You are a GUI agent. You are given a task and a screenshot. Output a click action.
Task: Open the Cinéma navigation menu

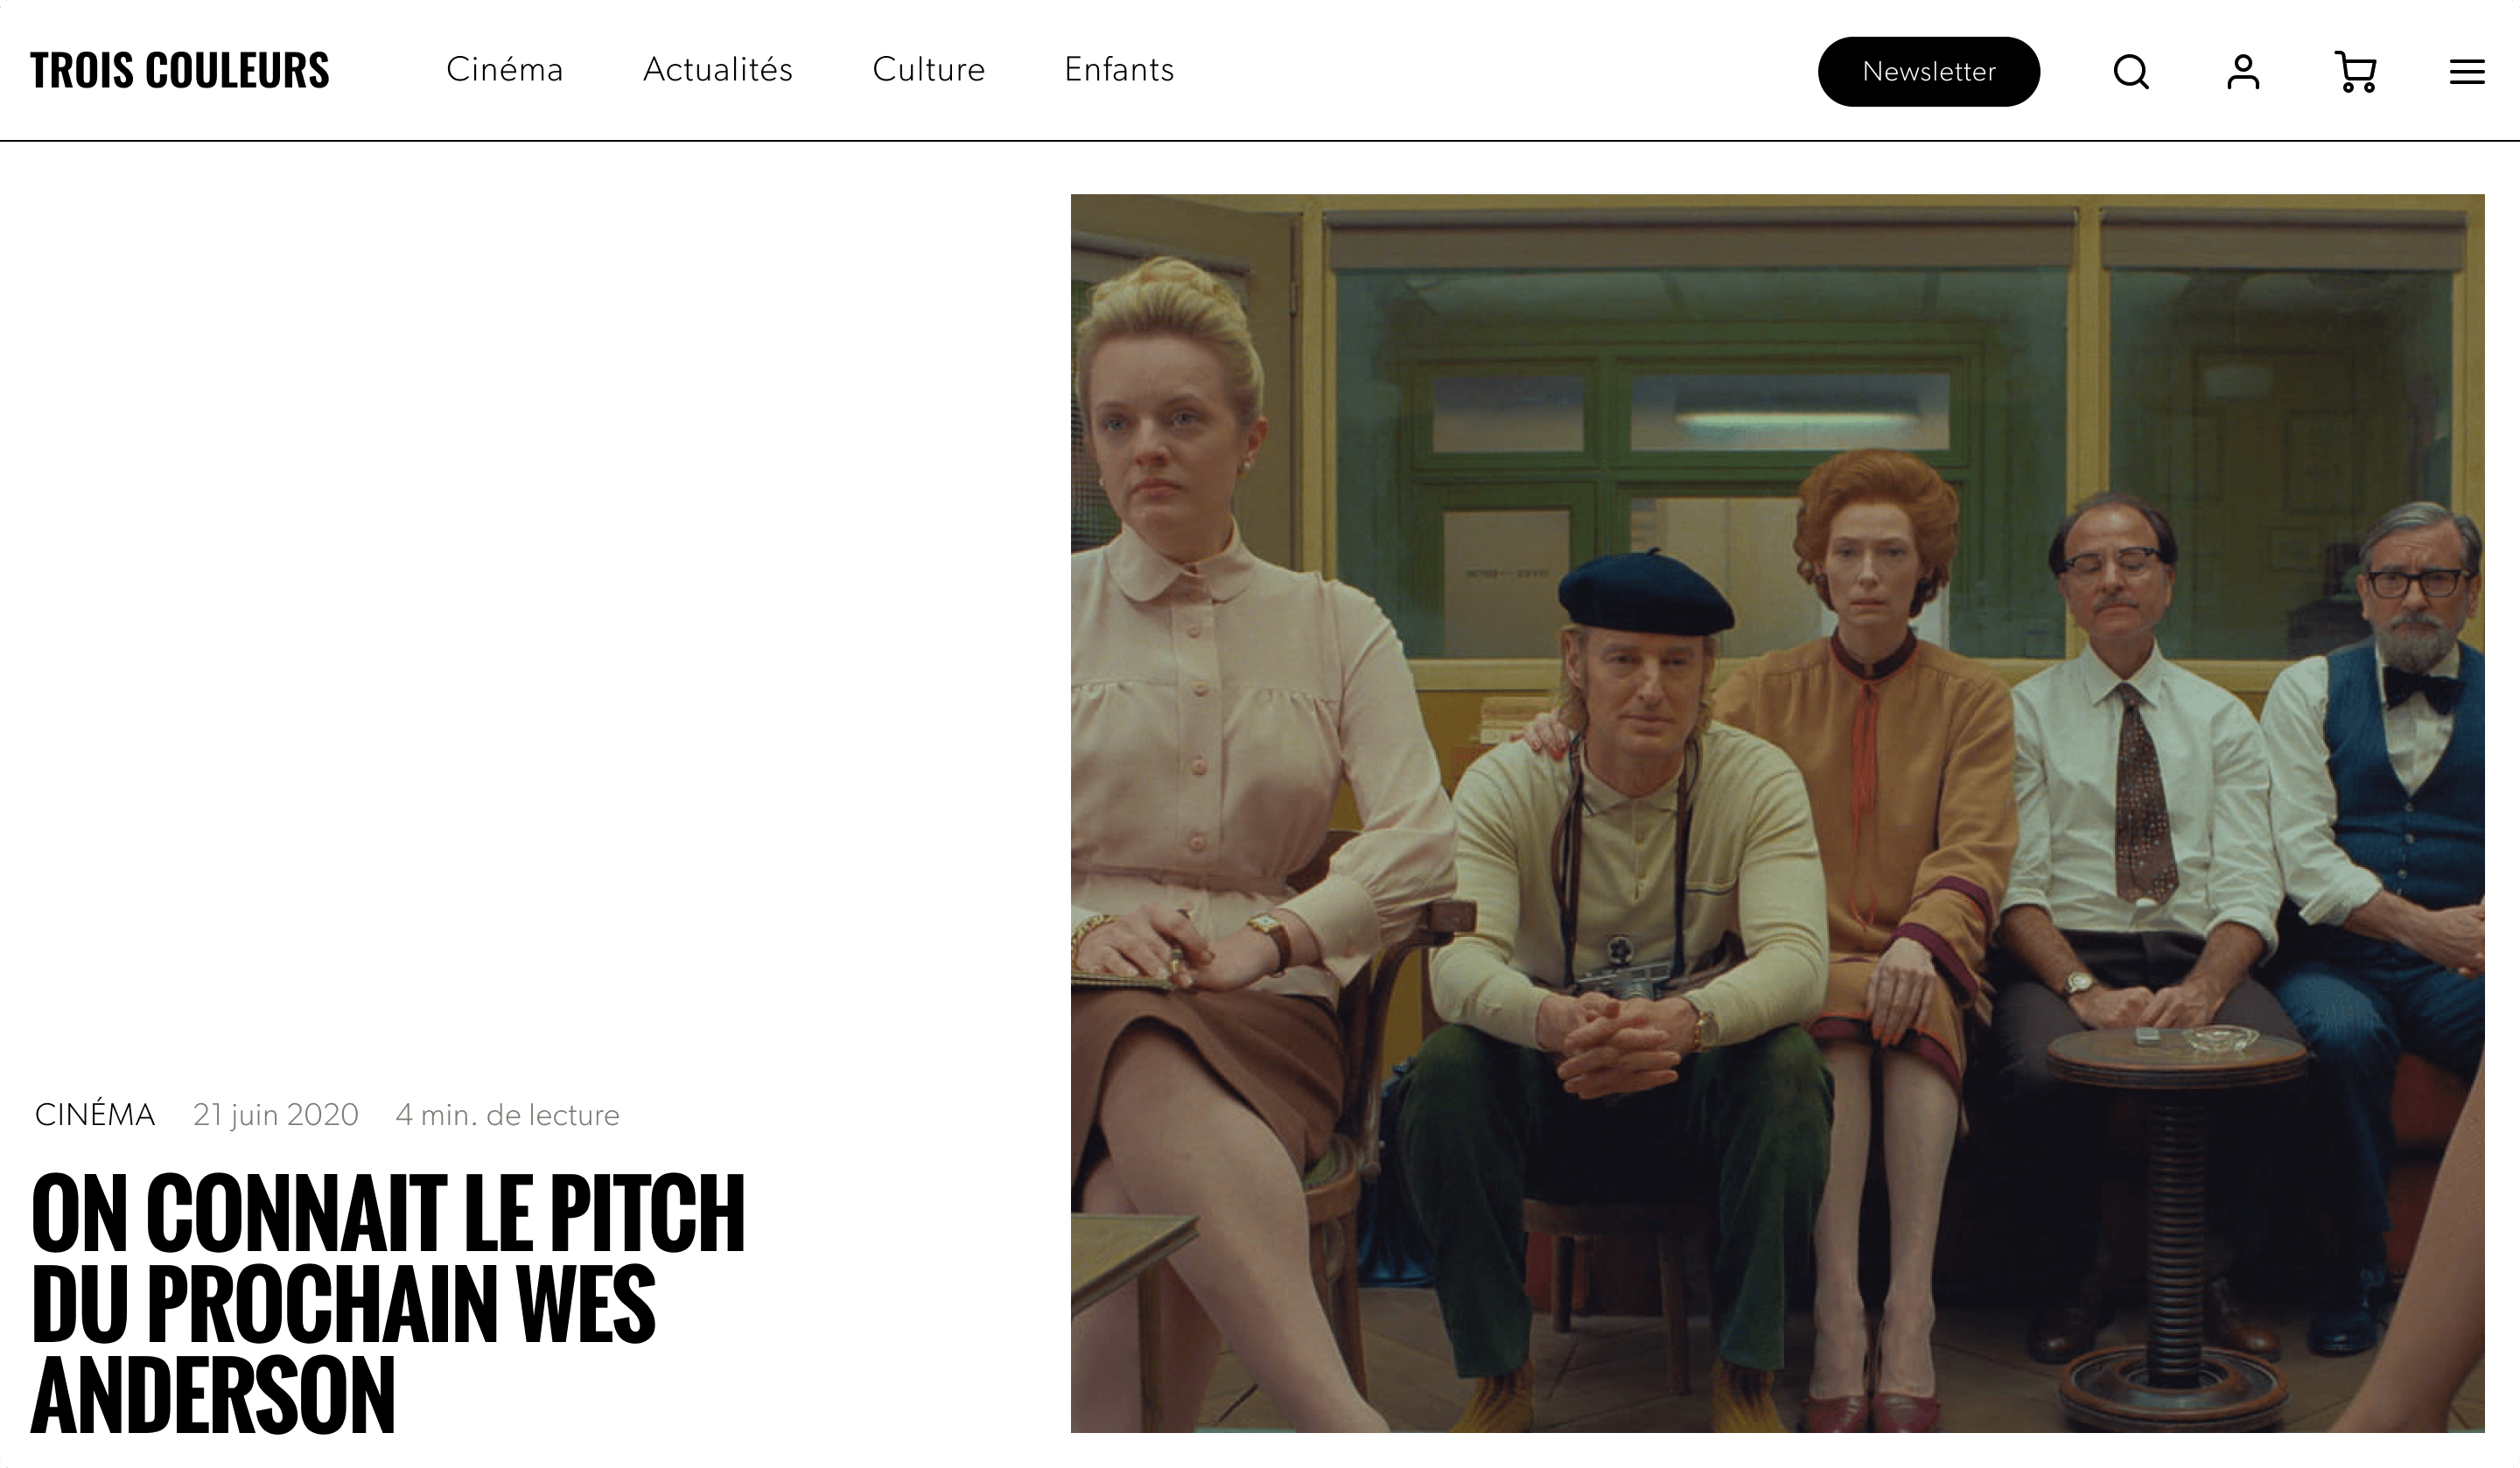coord(505,70)
